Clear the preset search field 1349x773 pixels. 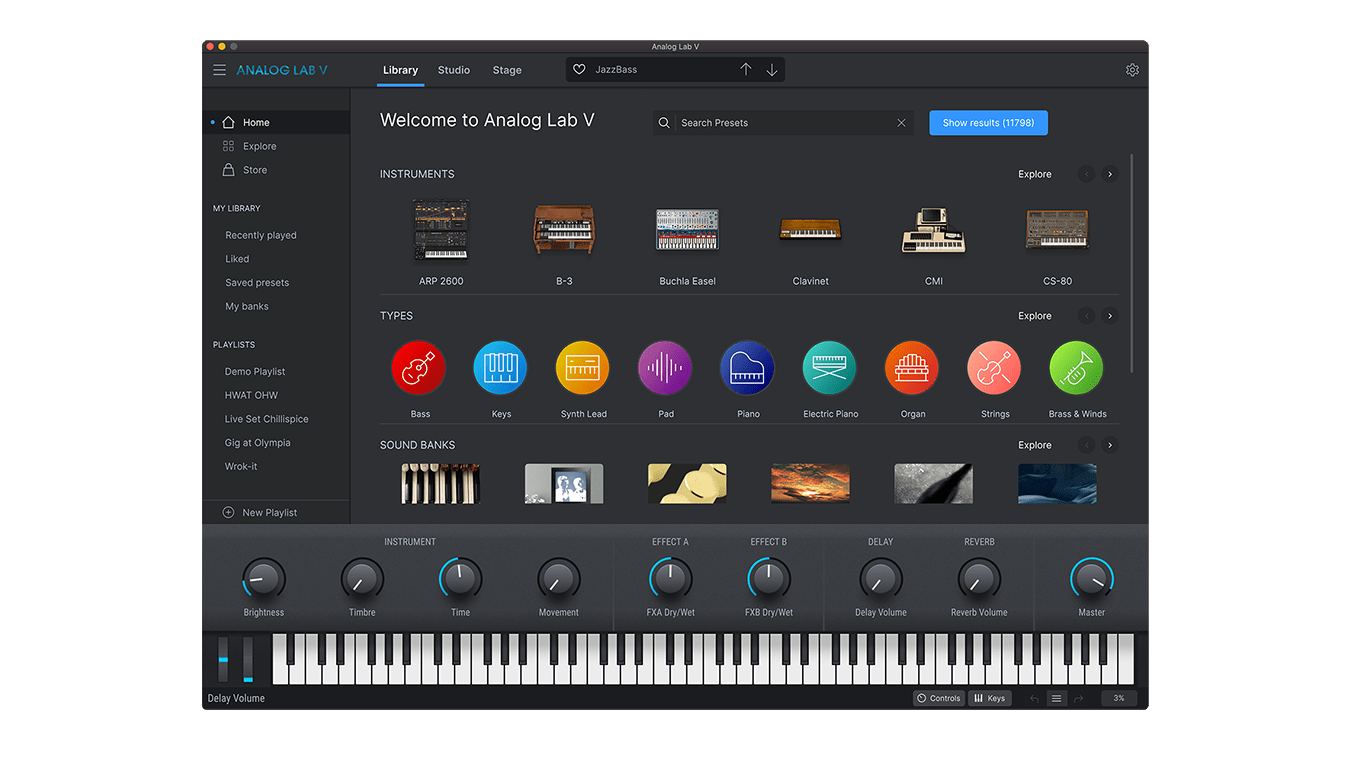tap(901, 123)
